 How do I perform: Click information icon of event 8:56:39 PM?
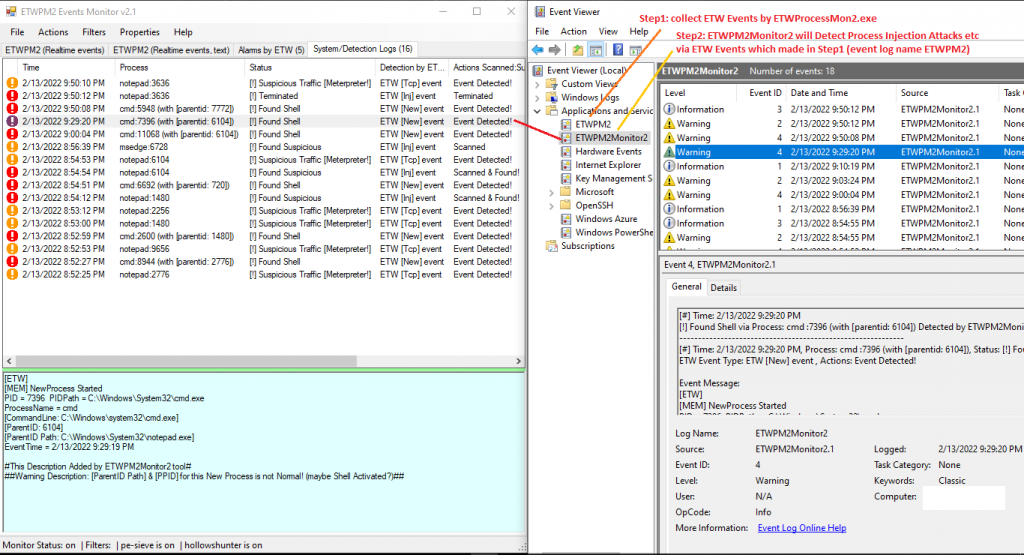(x=669, y=209)
